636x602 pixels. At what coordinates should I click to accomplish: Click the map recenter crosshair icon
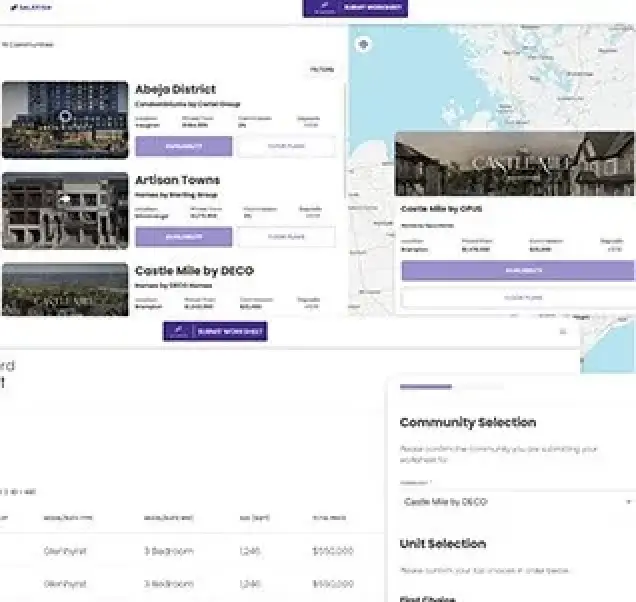click(363, 44)
